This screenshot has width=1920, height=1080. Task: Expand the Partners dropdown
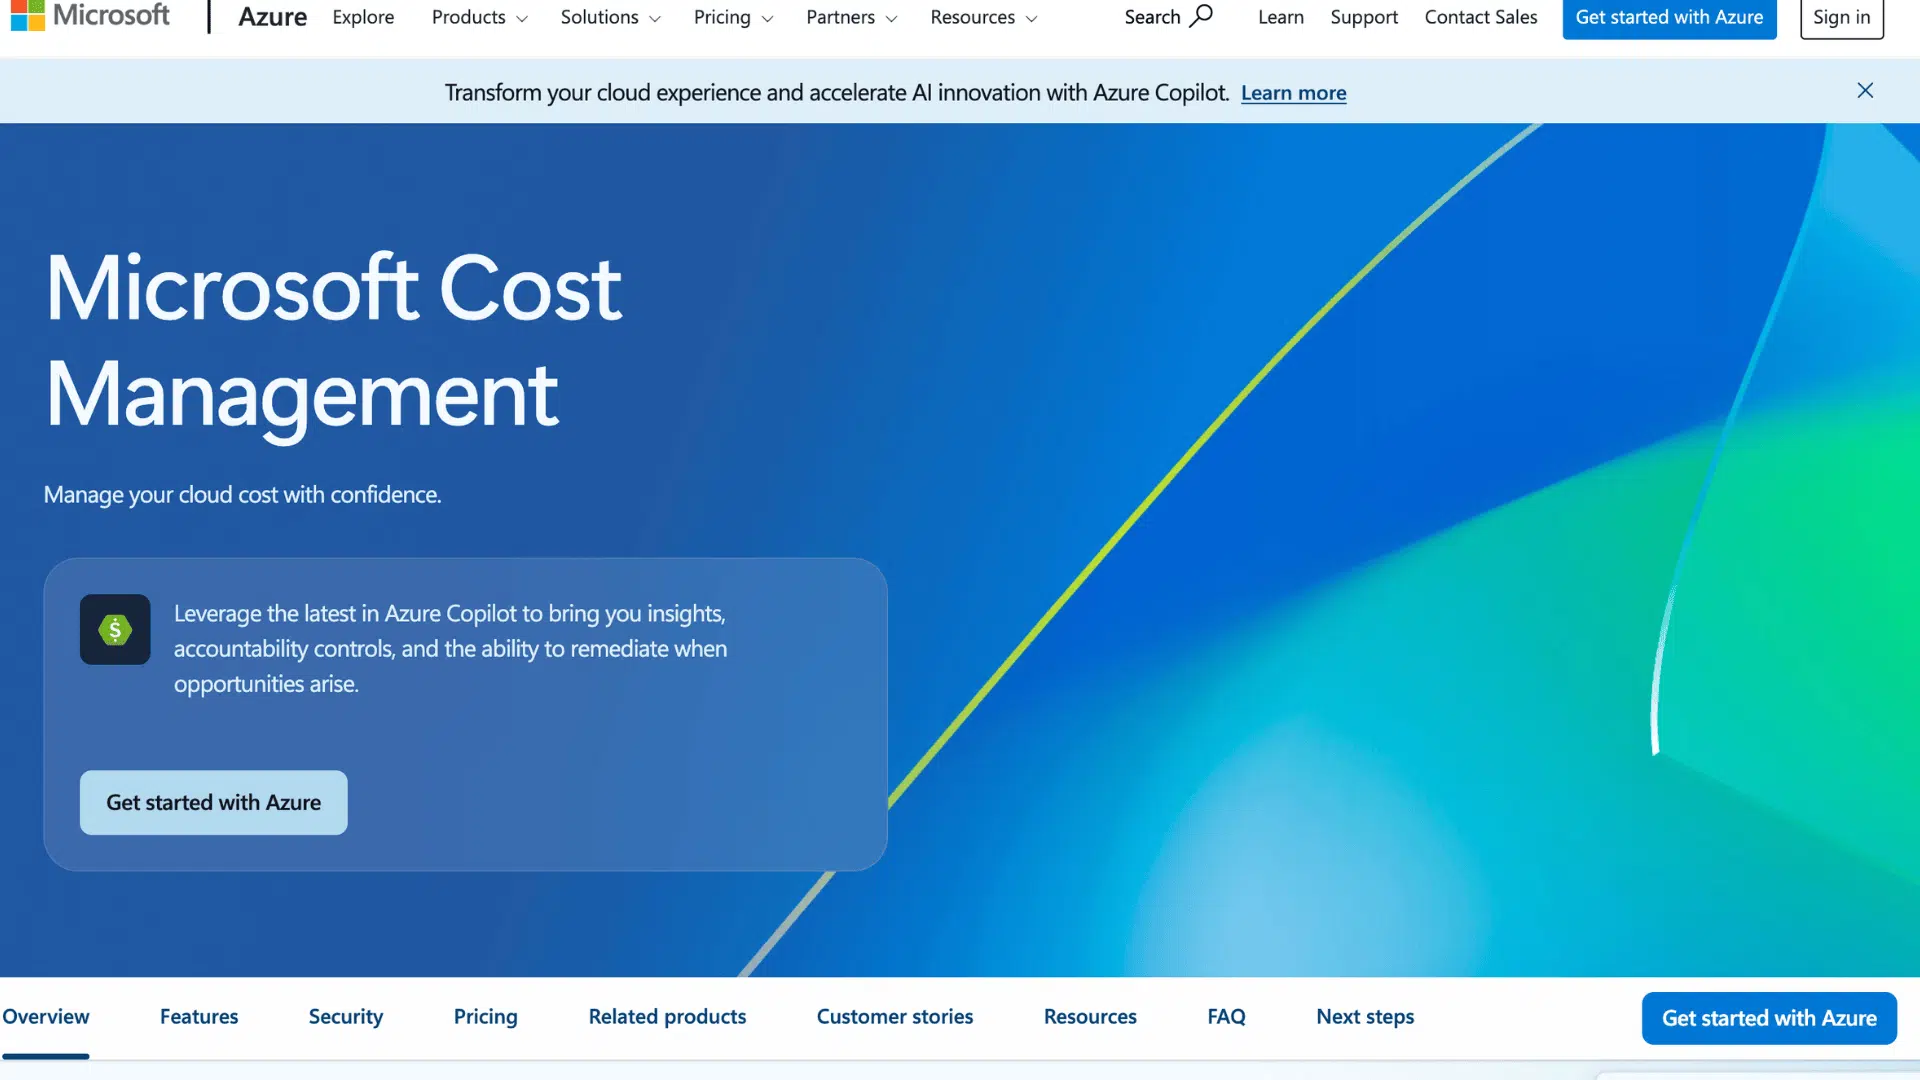[x=851, y=17]
